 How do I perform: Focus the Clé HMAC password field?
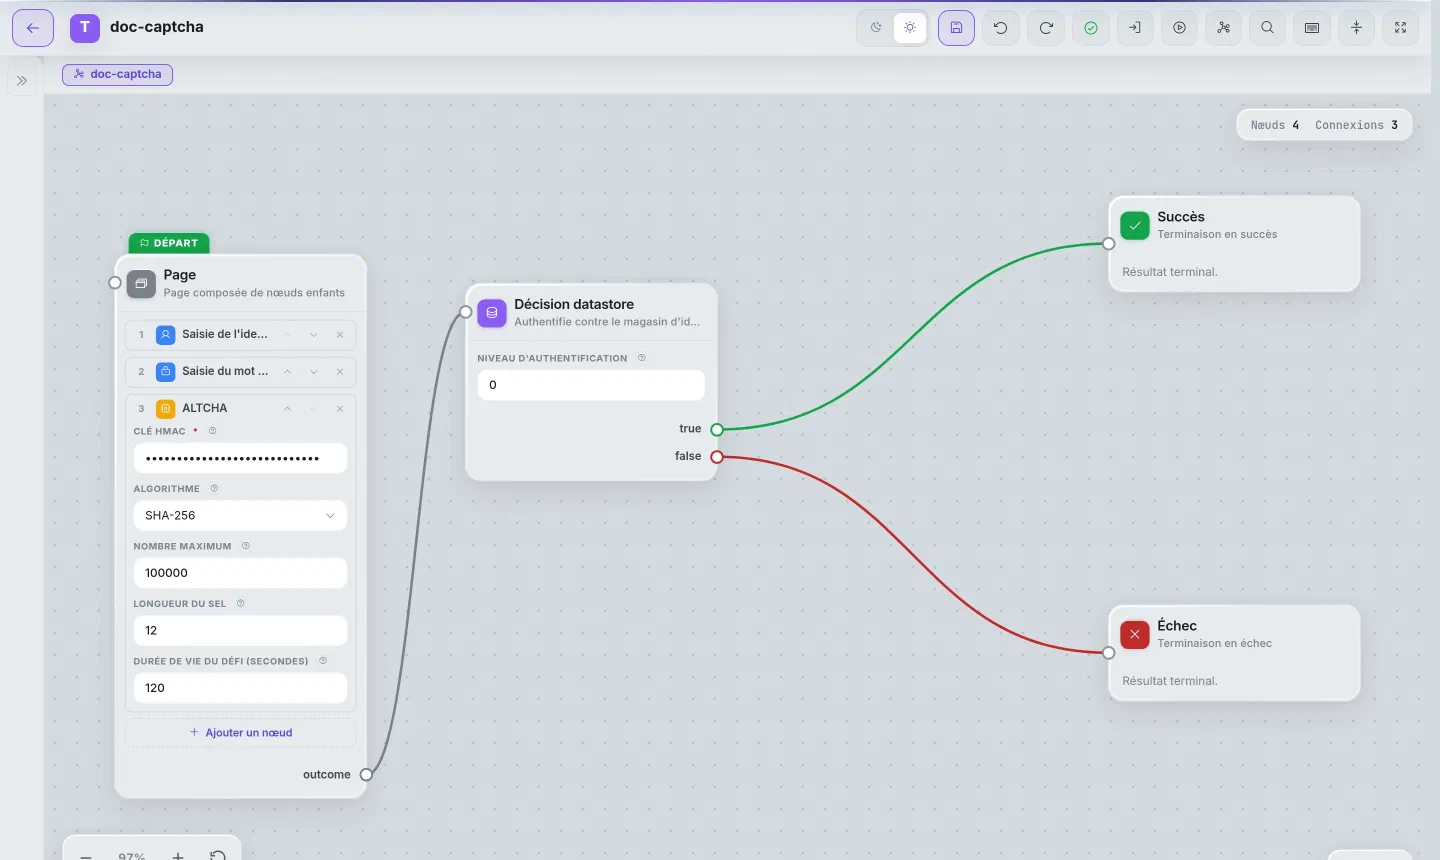(240, 458)
